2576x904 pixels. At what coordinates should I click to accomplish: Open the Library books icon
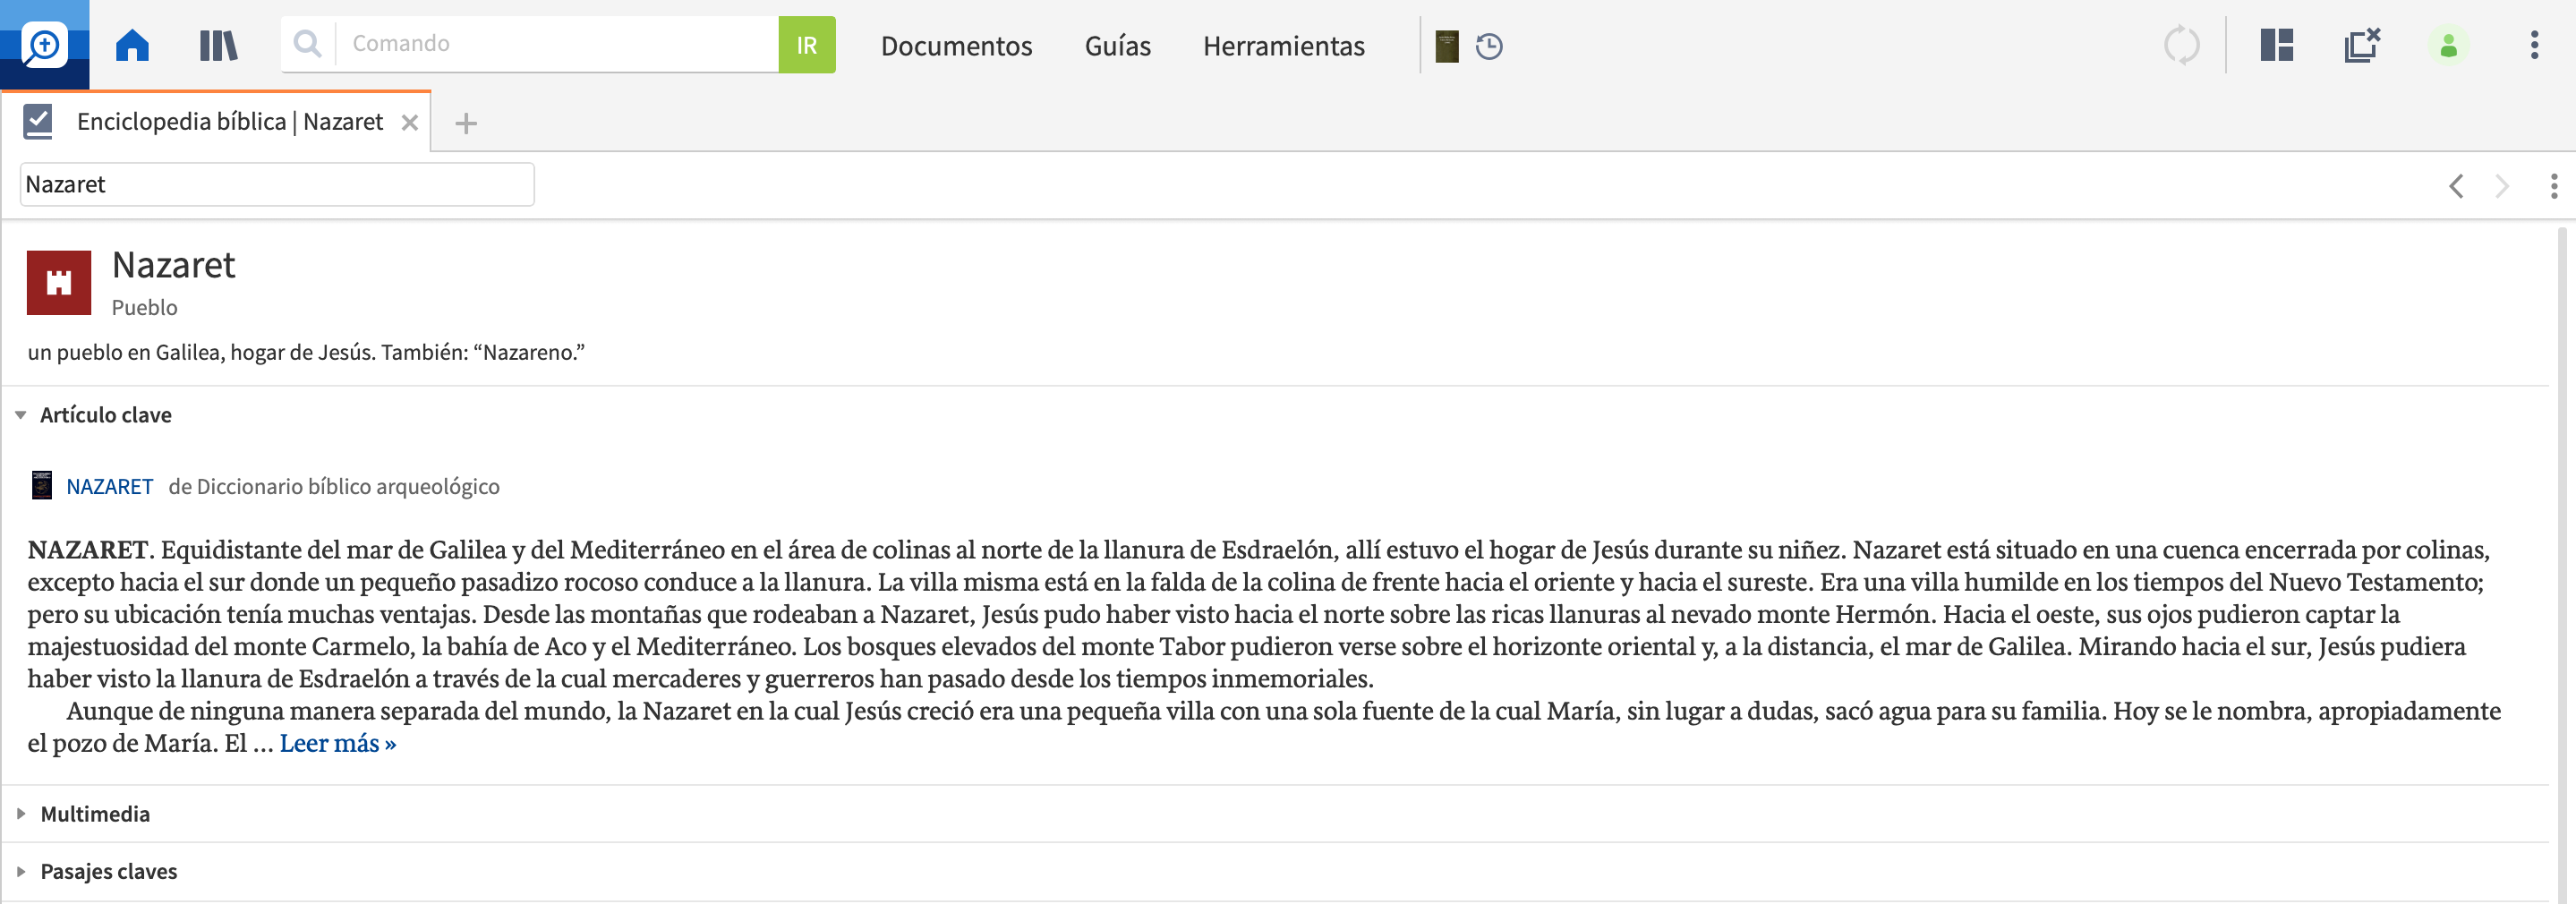[x=218, y=45]
